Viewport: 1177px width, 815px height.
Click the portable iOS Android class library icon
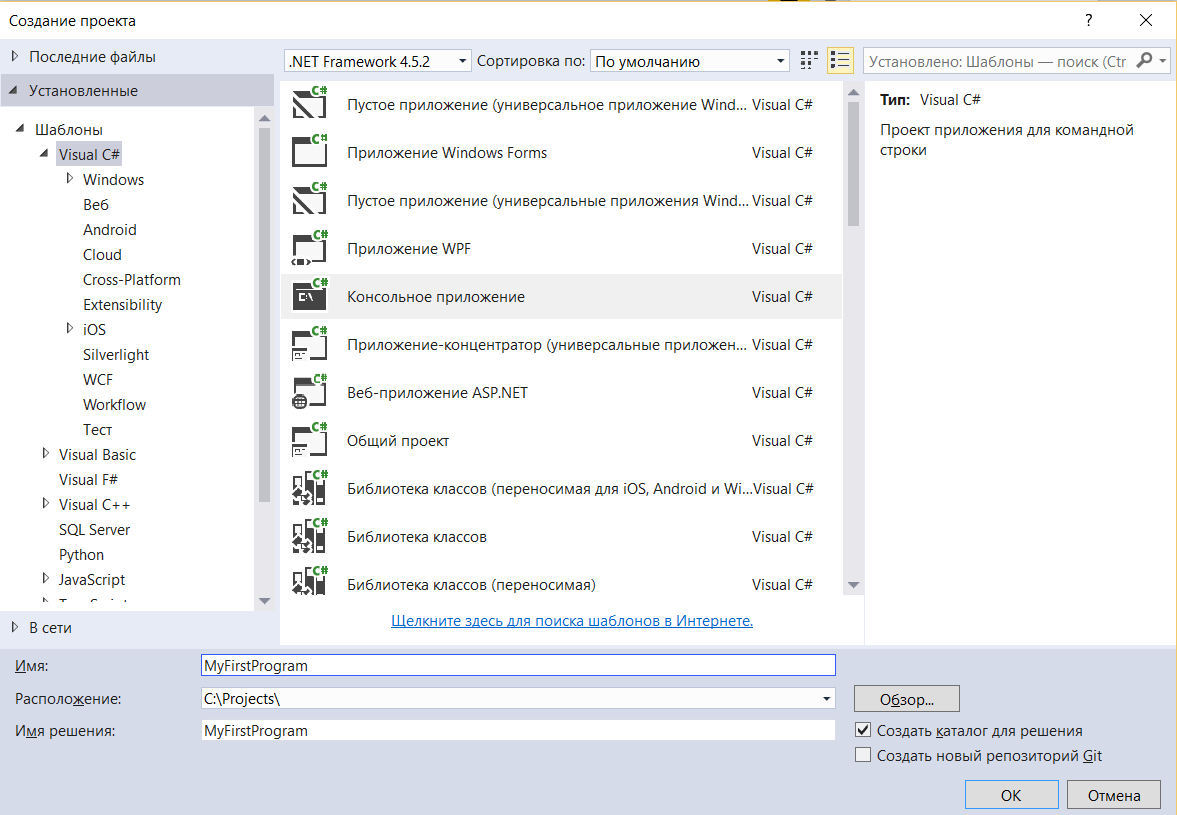click(309, 489)
